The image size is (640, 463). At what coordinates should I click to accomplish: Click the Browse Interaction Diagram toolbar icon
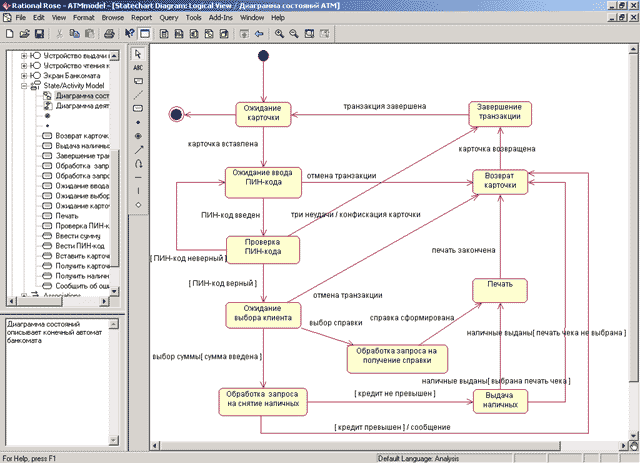coord(179,33)
